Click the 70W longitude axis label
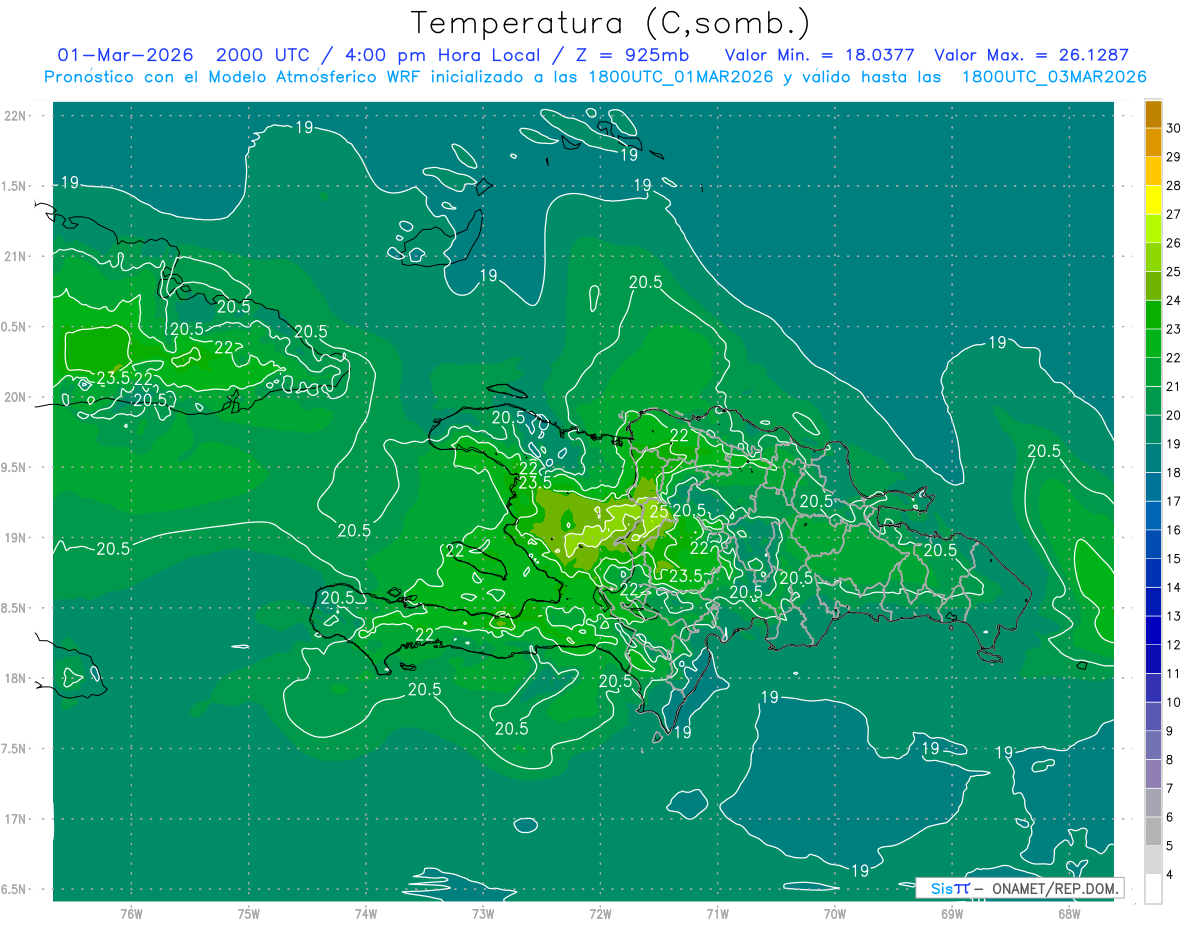This screenshot has width=1200, height=927. coord(835,912)
